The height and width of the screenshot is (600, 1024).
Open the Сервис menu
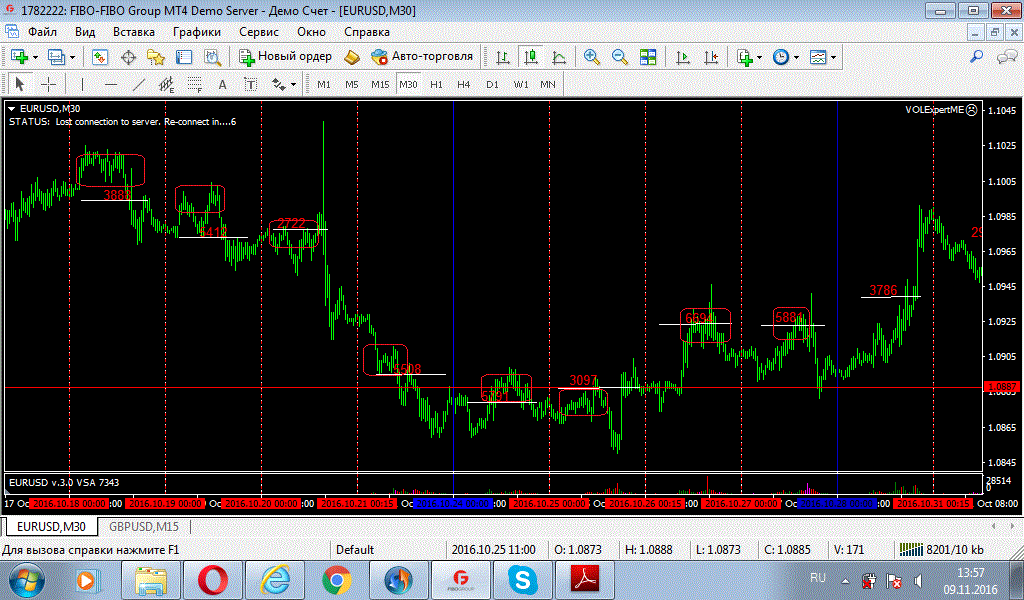click(259, 32)
